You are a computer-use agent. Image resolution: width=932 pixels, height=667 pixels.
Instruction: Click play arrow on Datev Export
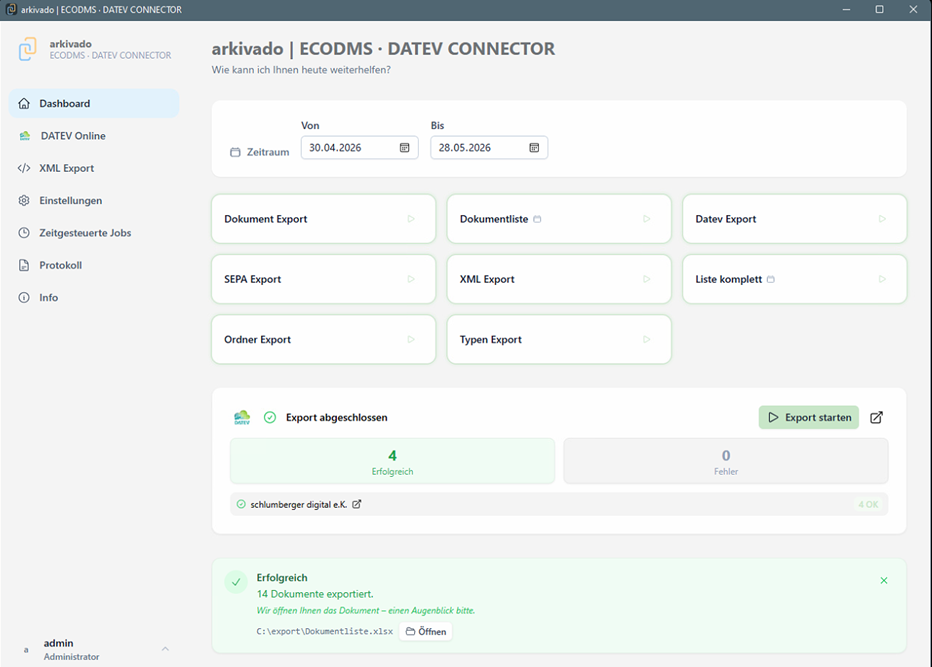click(x=883, y=219)
